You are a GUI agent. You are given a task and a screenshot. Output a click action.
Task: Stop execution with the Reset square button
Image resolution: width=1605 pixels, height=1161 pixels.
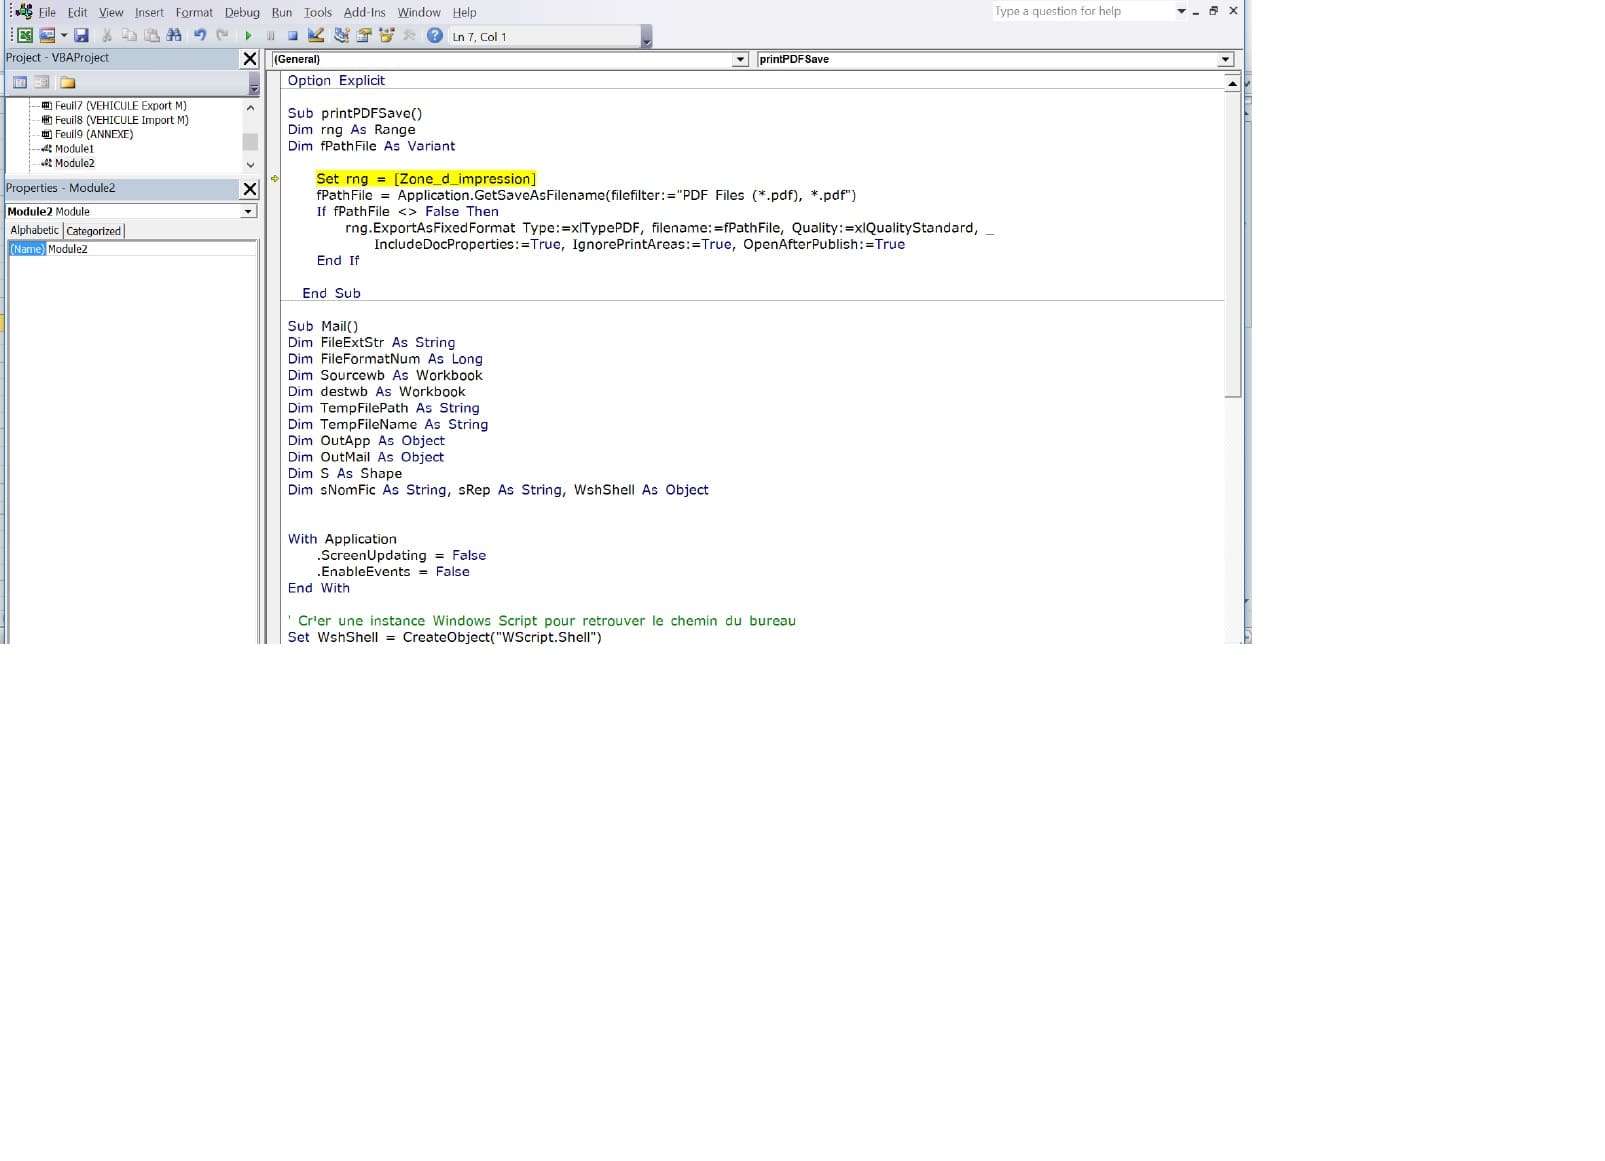(292, 36)
